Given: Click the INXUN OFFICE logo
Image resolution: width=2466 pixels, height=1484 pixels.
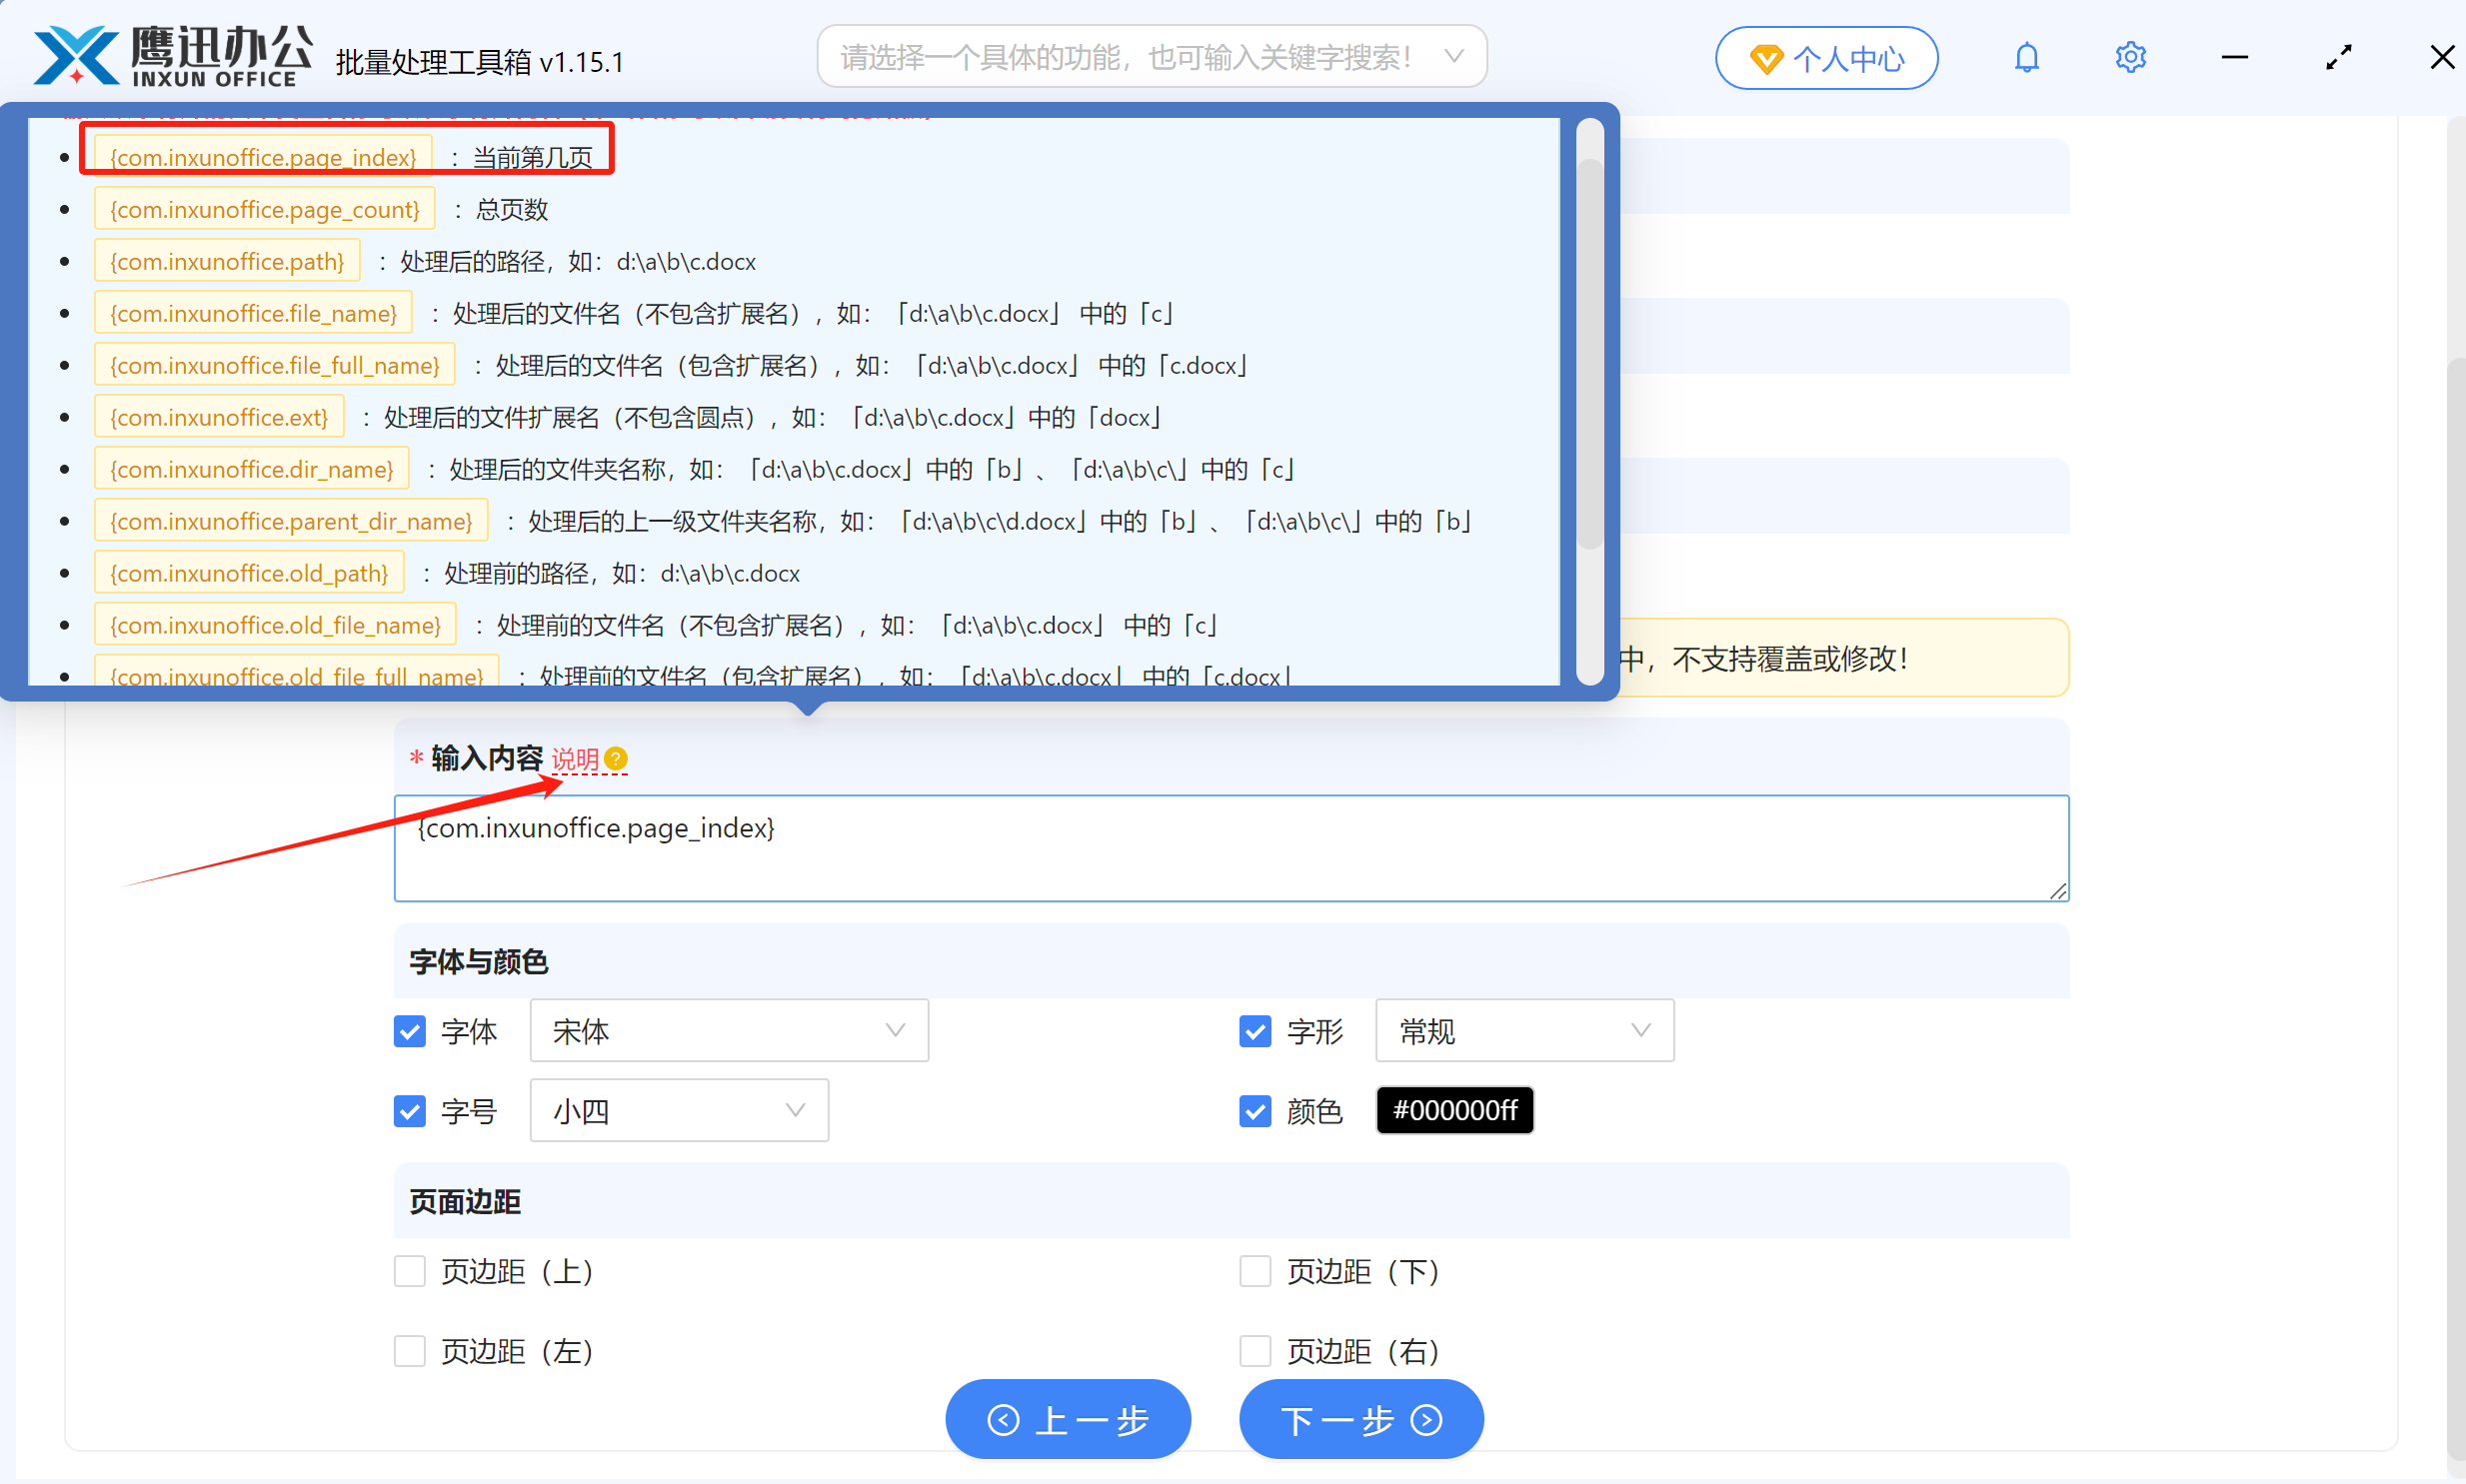Looking at the screenshot, I should (173, 56).
